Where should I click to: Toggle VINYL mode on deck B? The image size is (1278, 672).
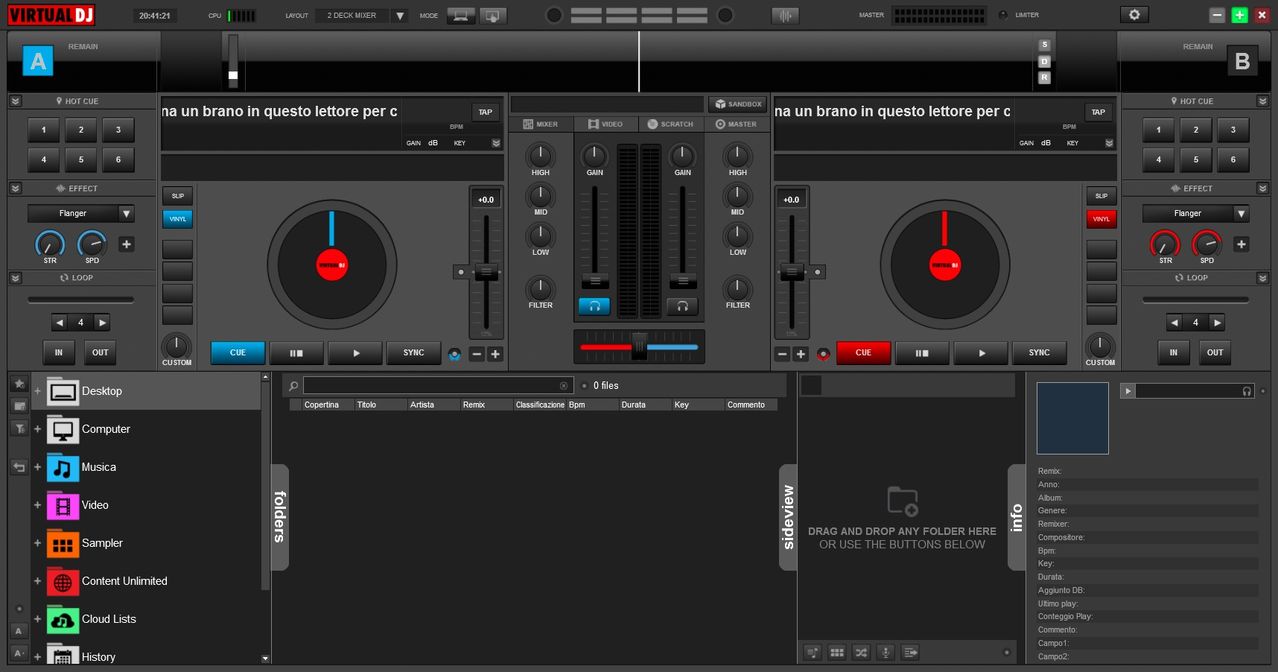click(x=1101, y=219)
